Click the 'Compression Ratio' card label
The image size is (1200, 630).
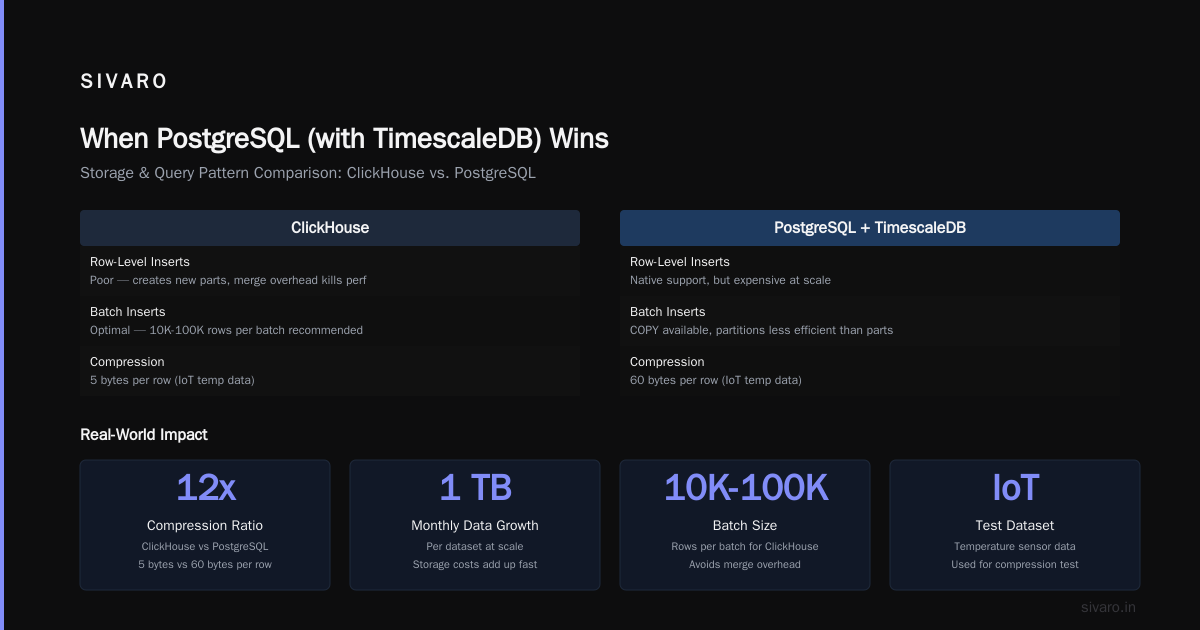(x=205, y=525)
